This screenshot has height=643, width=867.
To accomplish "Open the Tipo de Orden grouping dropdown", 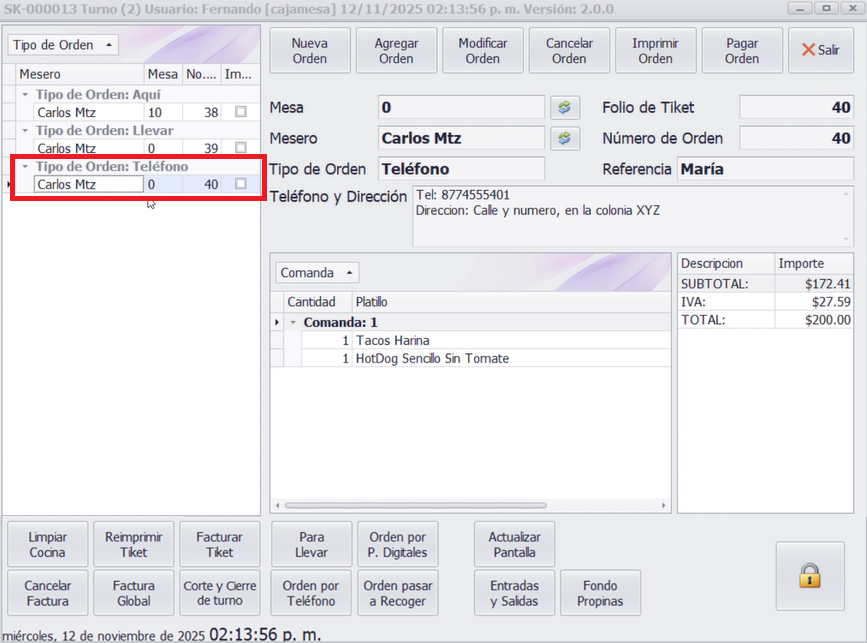I will (63, 45).
